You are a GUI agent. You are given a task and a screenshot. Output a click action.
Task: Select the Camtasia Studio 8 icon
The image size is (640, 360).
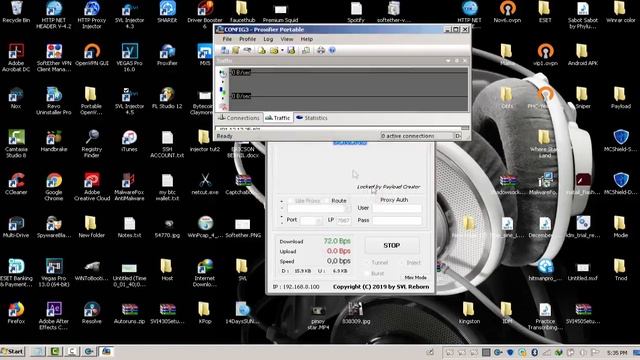coord(16,144)
